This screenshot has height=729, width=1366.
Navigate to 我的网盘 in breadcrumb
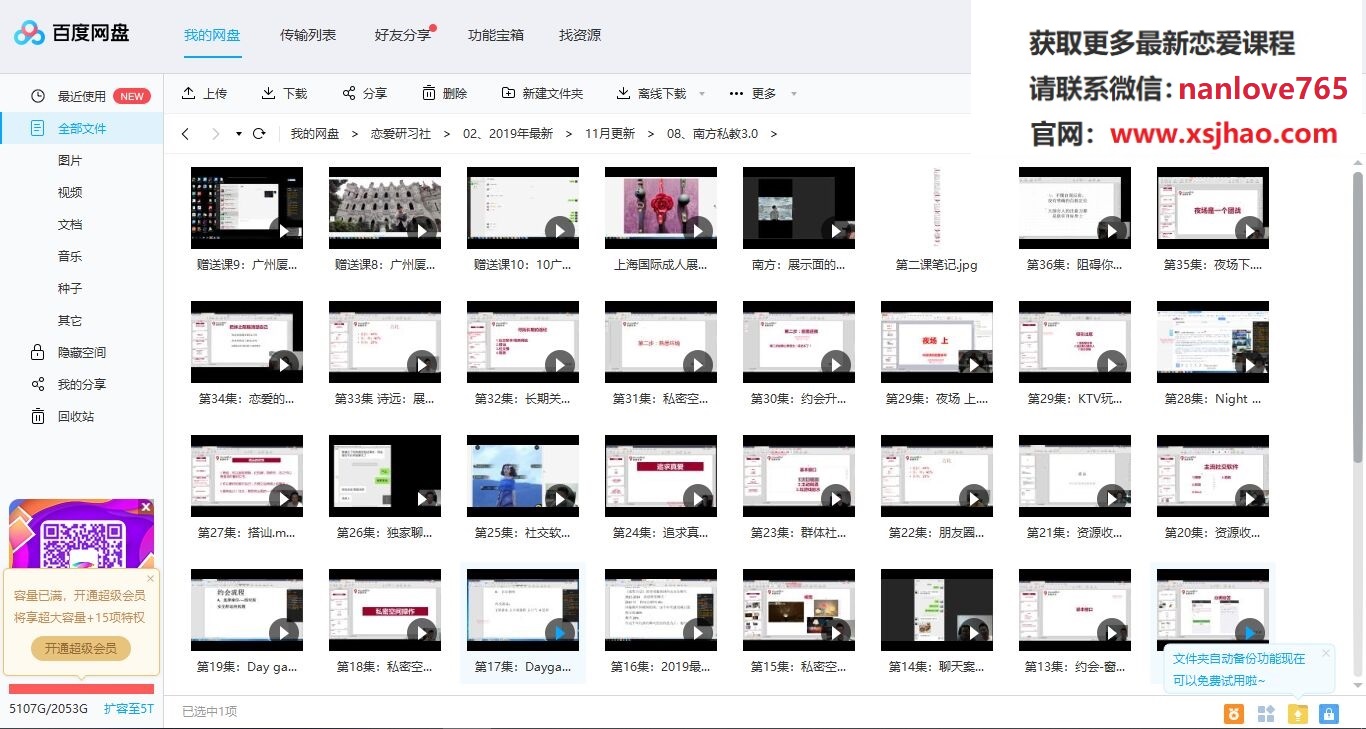click(x=315, y=133)
